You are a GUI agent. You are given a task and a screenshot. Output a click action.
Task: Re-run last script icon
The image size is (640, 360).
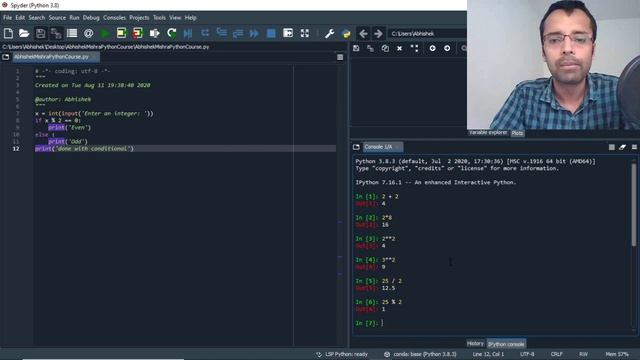pyautogui.click(x=171, y=33)
